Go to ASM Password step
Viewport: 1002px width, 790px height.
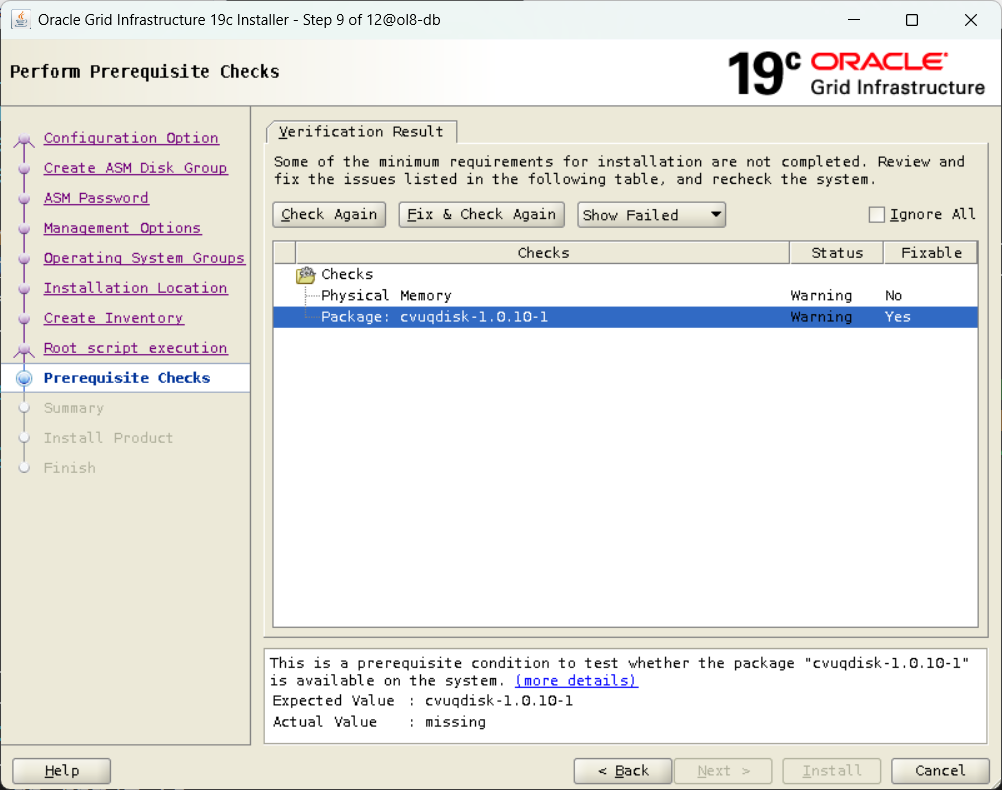coord(96,198)
